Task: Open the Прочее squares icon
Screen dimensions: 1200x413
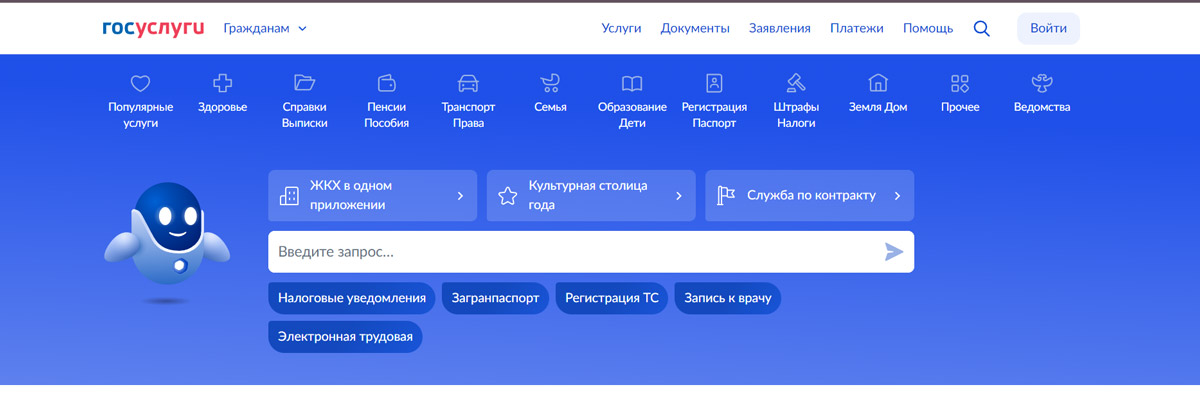Action: (x=960, y=83)
